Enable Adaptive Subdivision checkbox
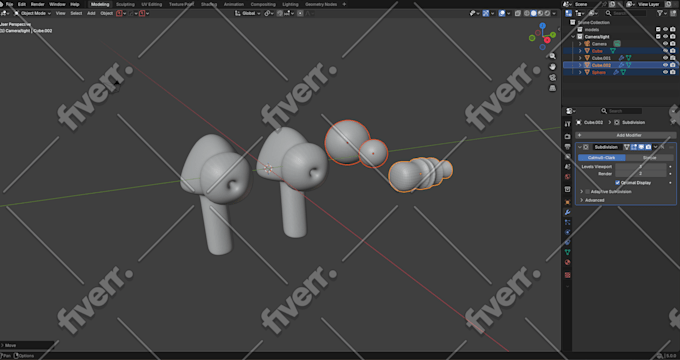The height and width of the screenshot is (360, 680). pos(588,192)
